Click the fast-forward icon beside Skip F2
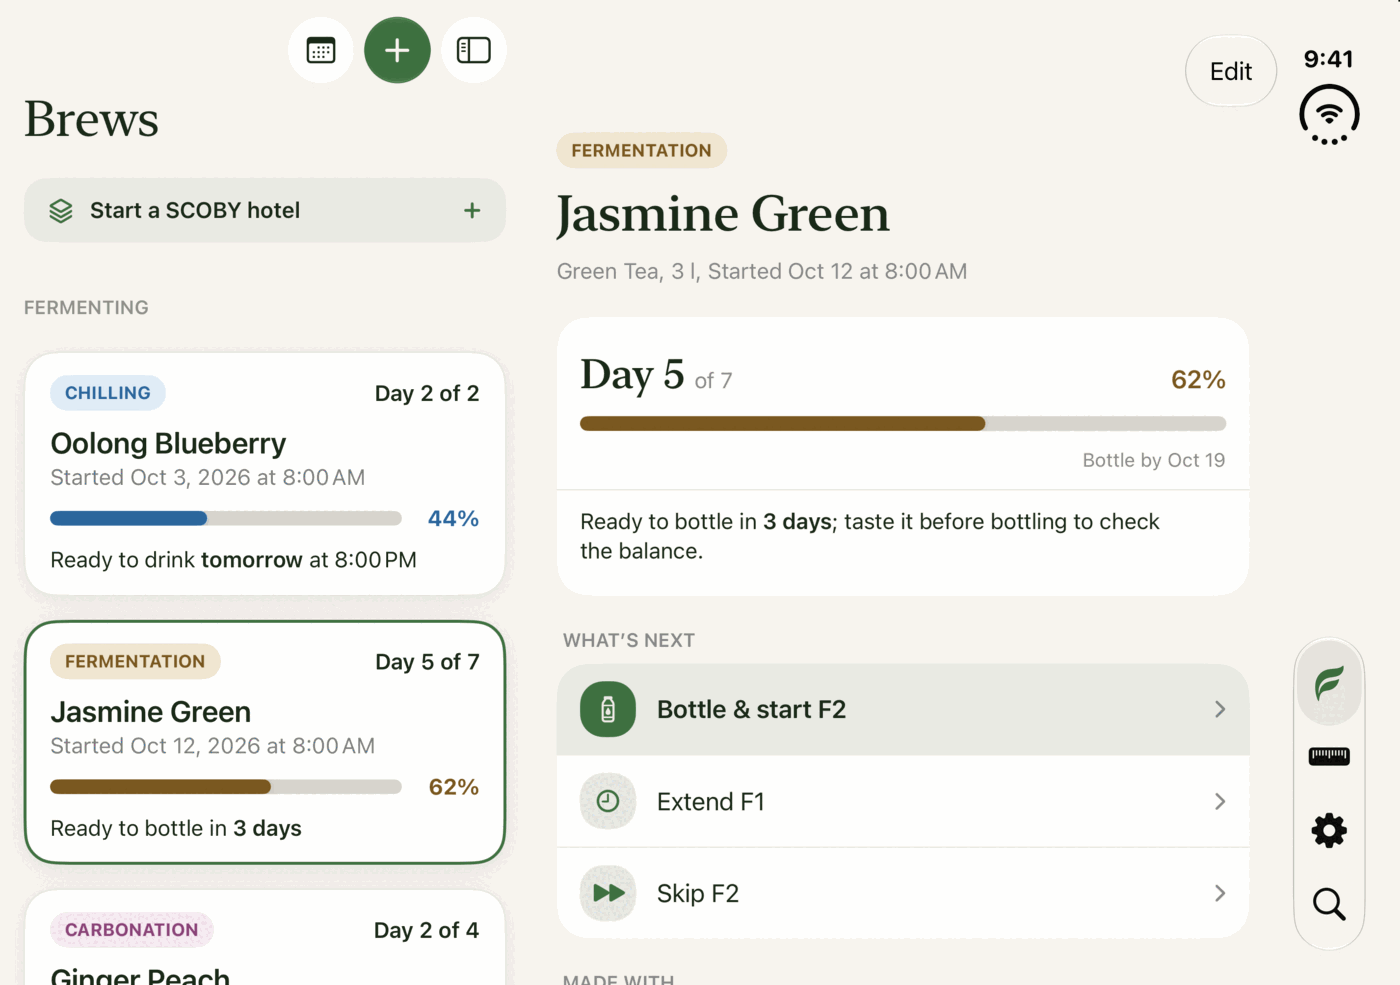The image size is (1400, 985). click(x=608, y=893)
